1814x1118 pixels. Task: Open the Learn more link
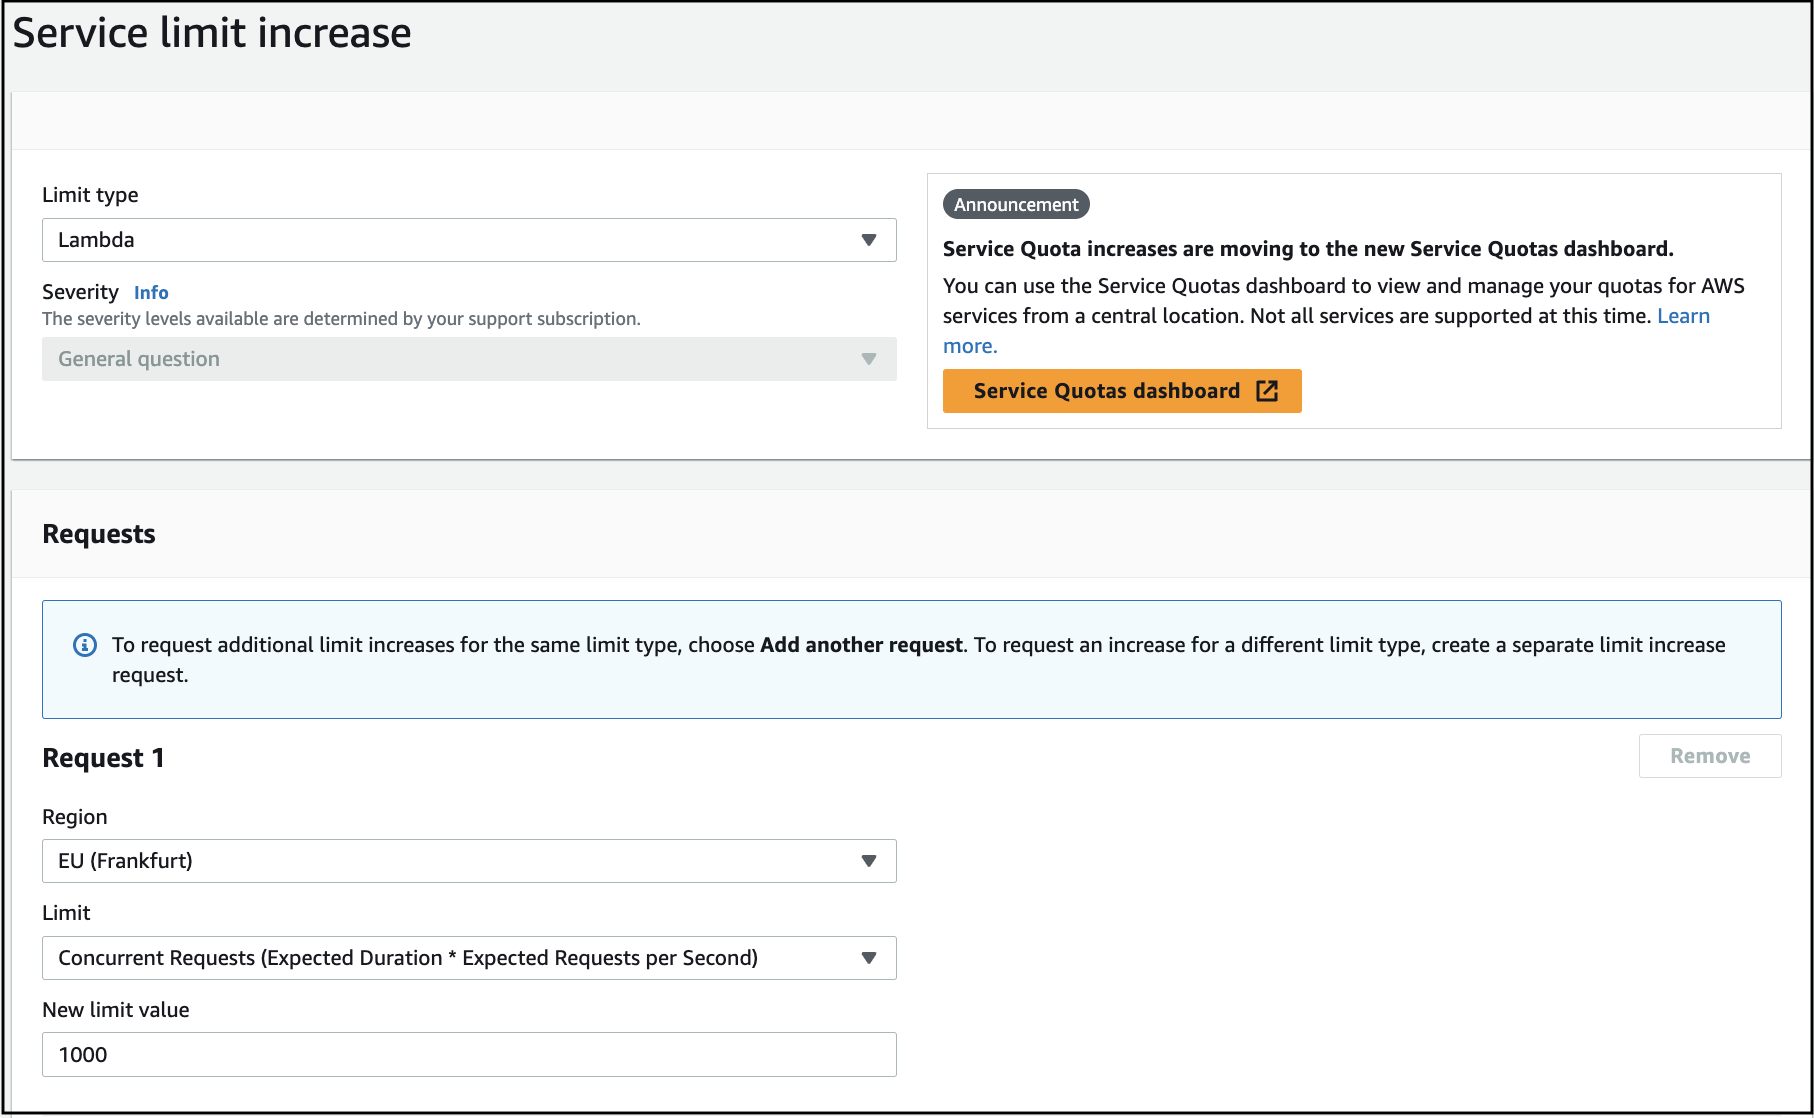pos(1682,316)
